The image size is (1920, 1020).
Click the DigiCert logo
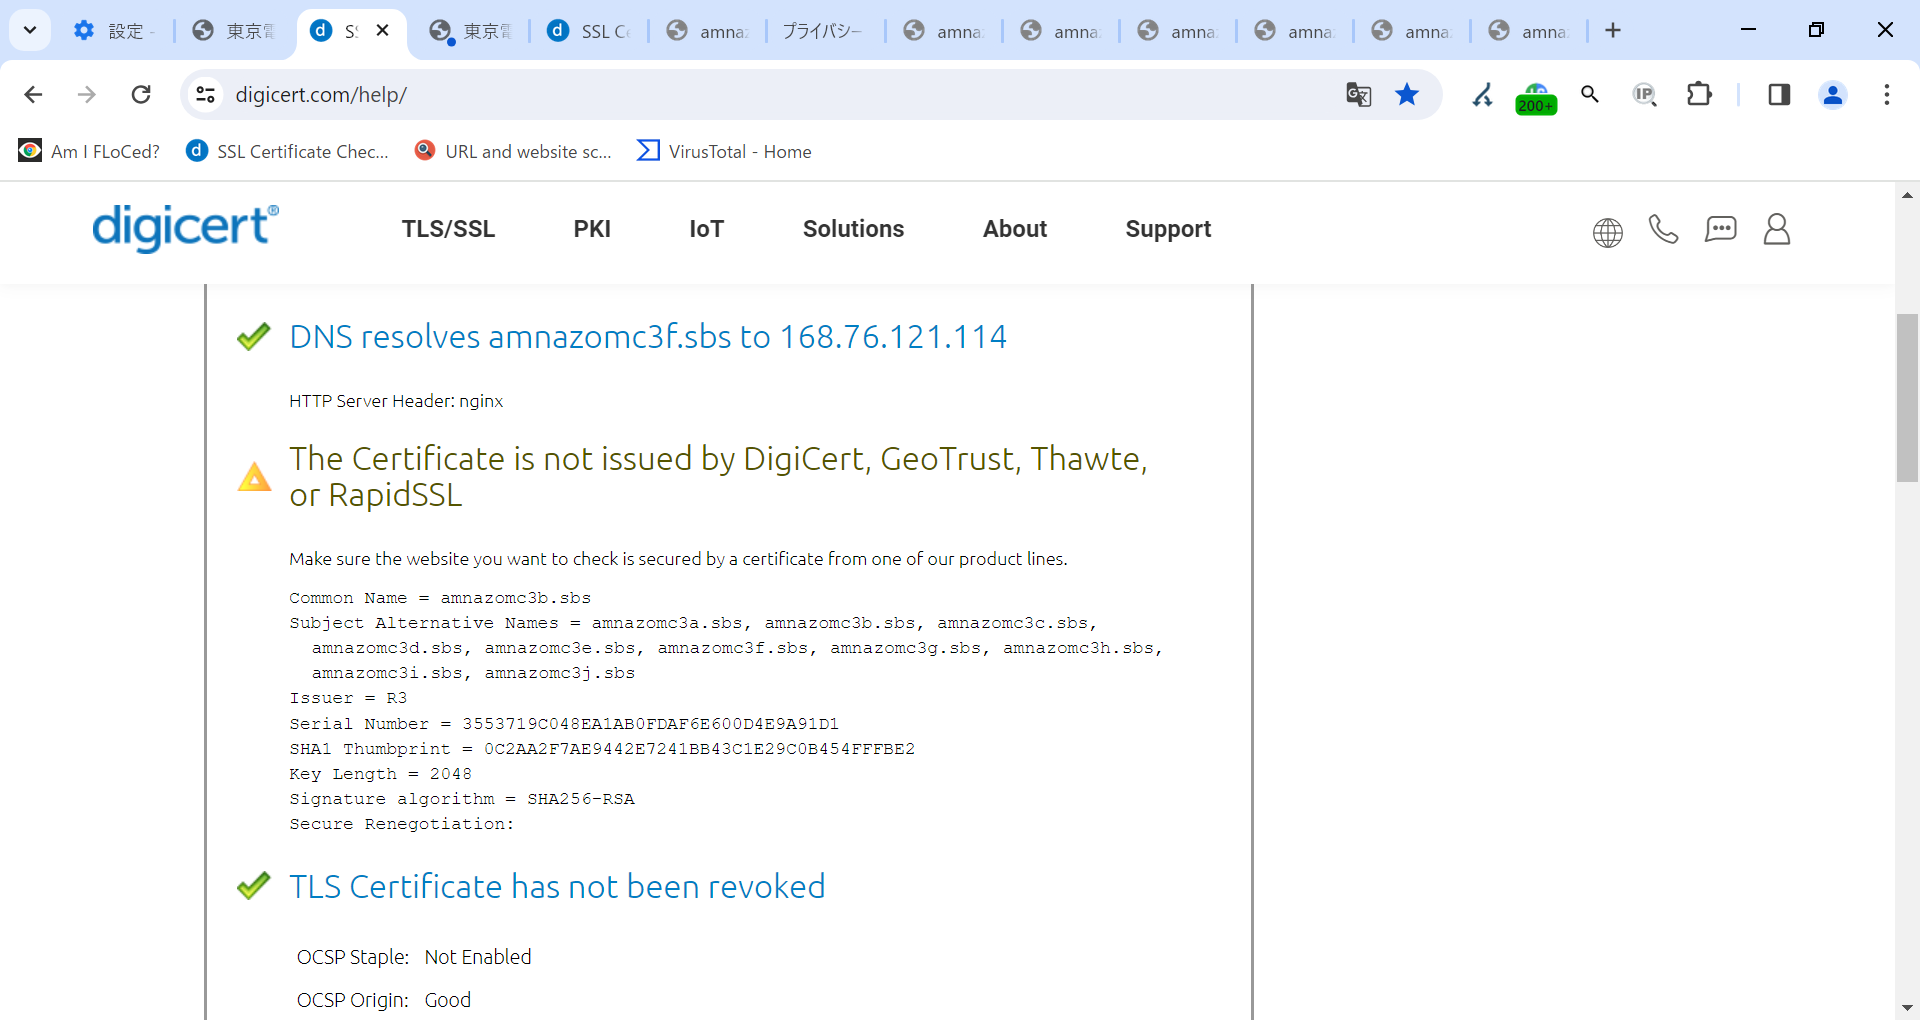[x=186, y=227]
